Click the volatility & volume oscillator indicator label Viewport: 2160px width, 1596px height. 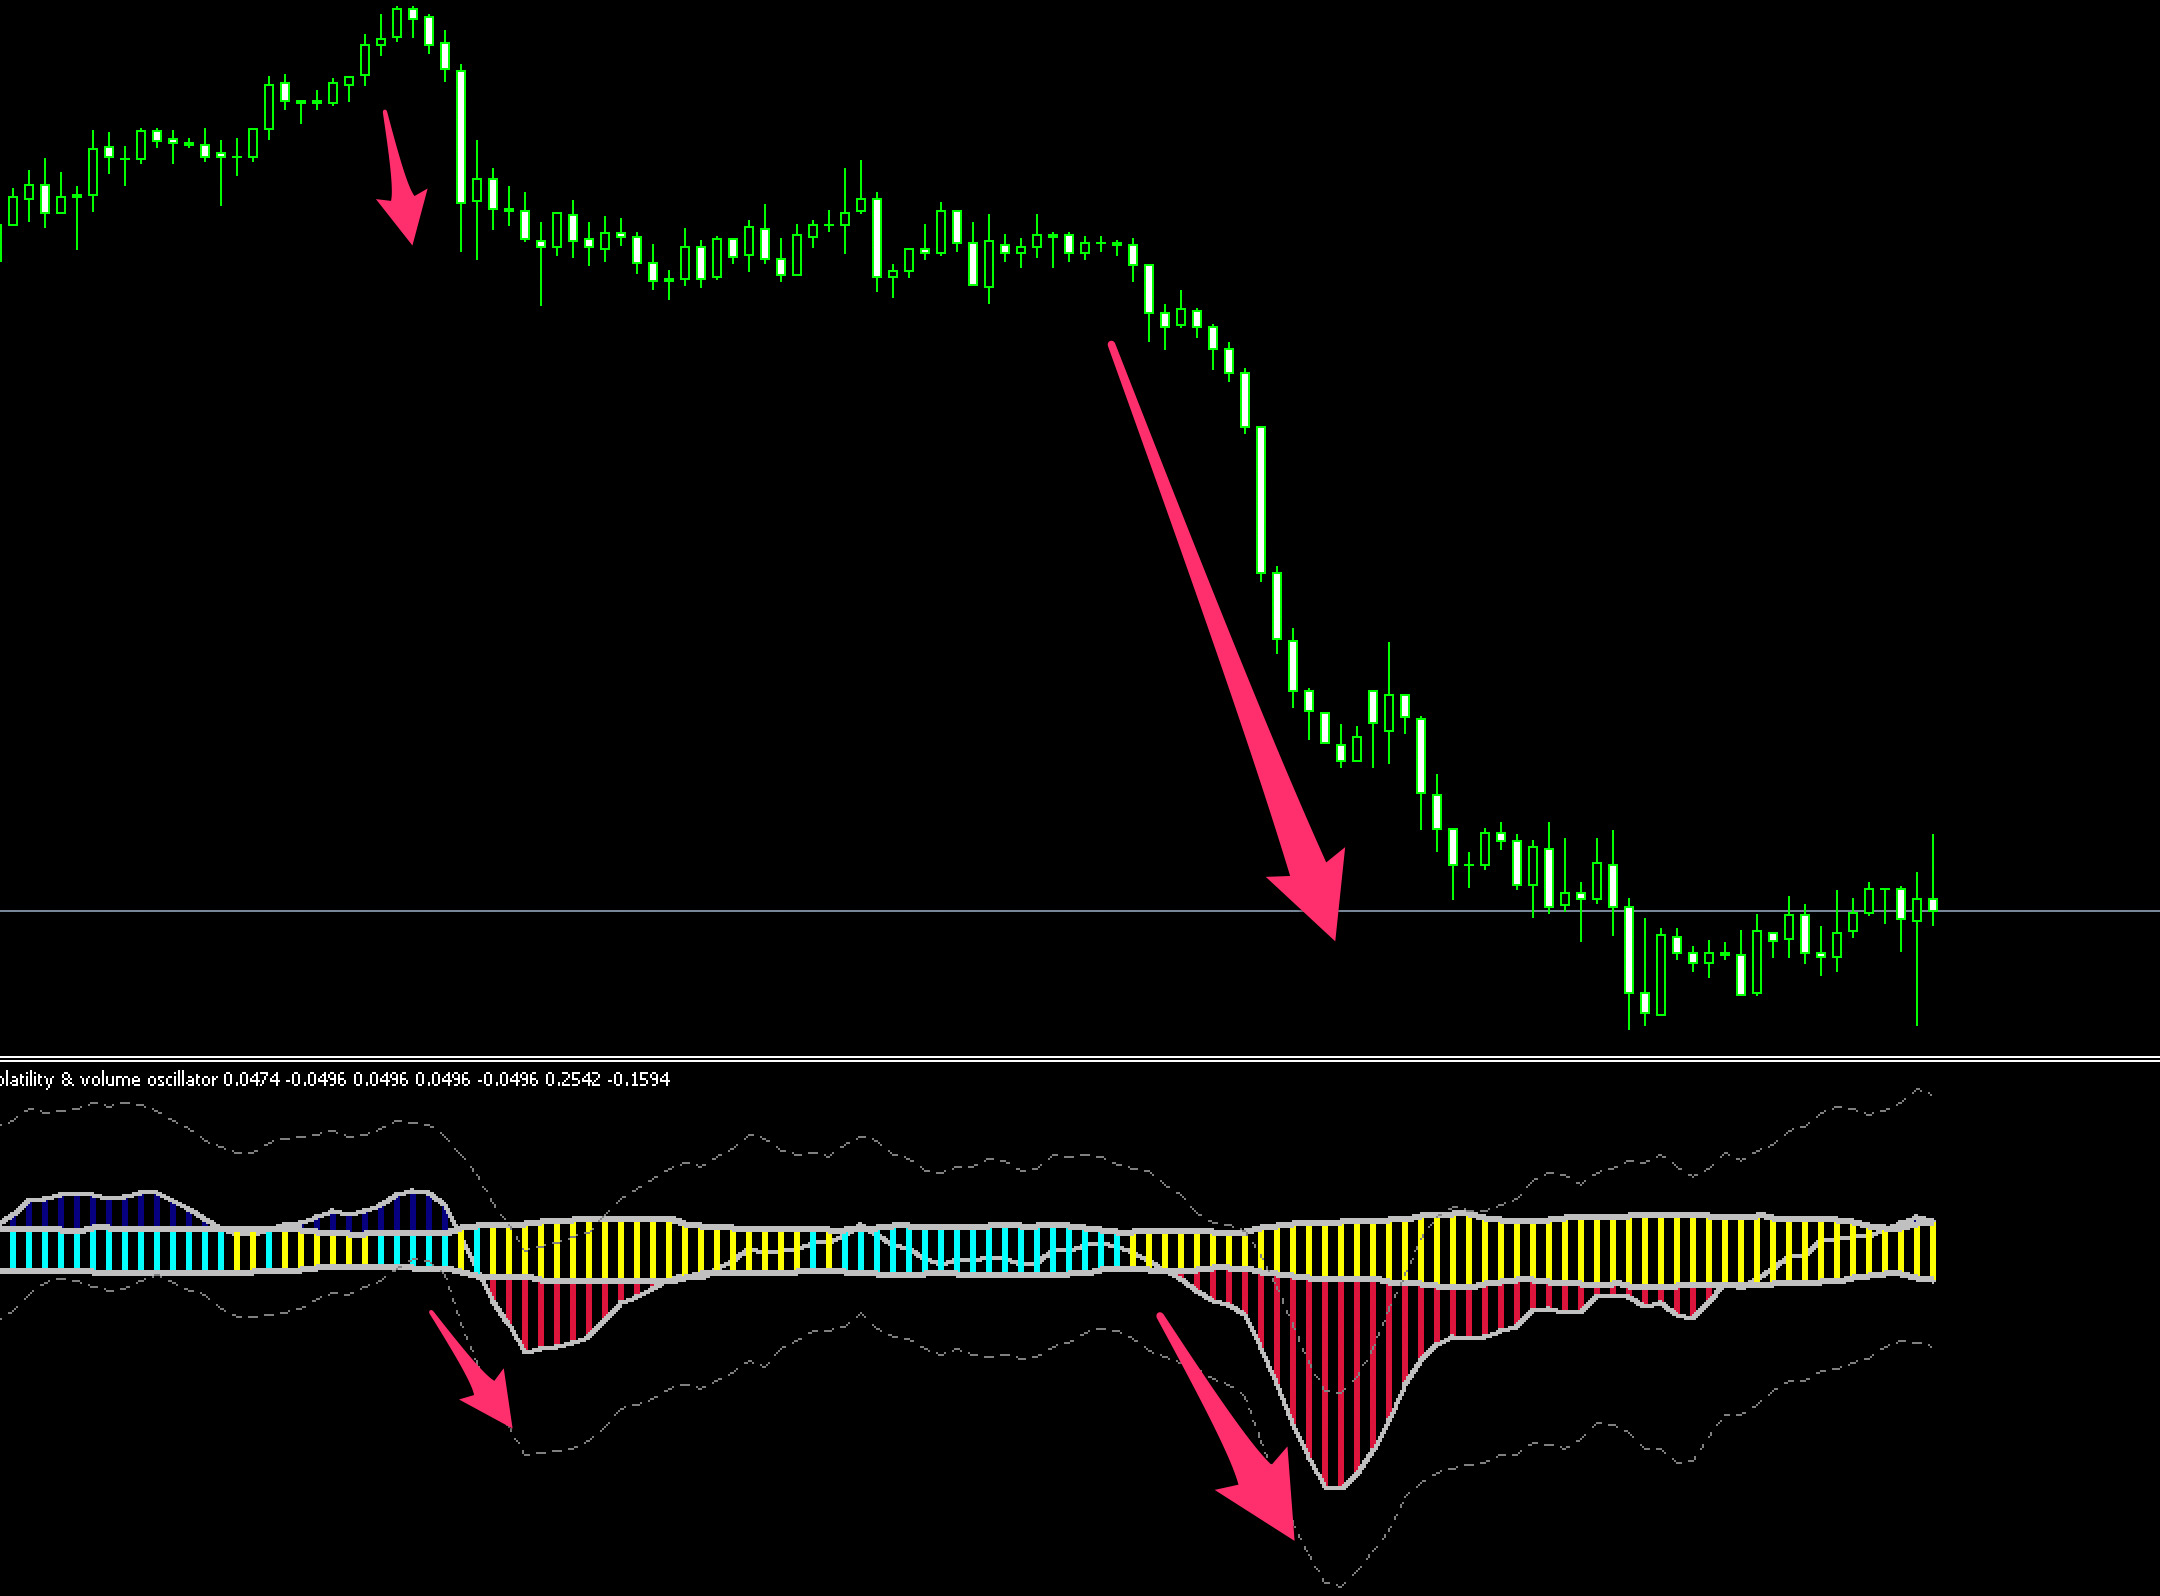click(335, 1080)
